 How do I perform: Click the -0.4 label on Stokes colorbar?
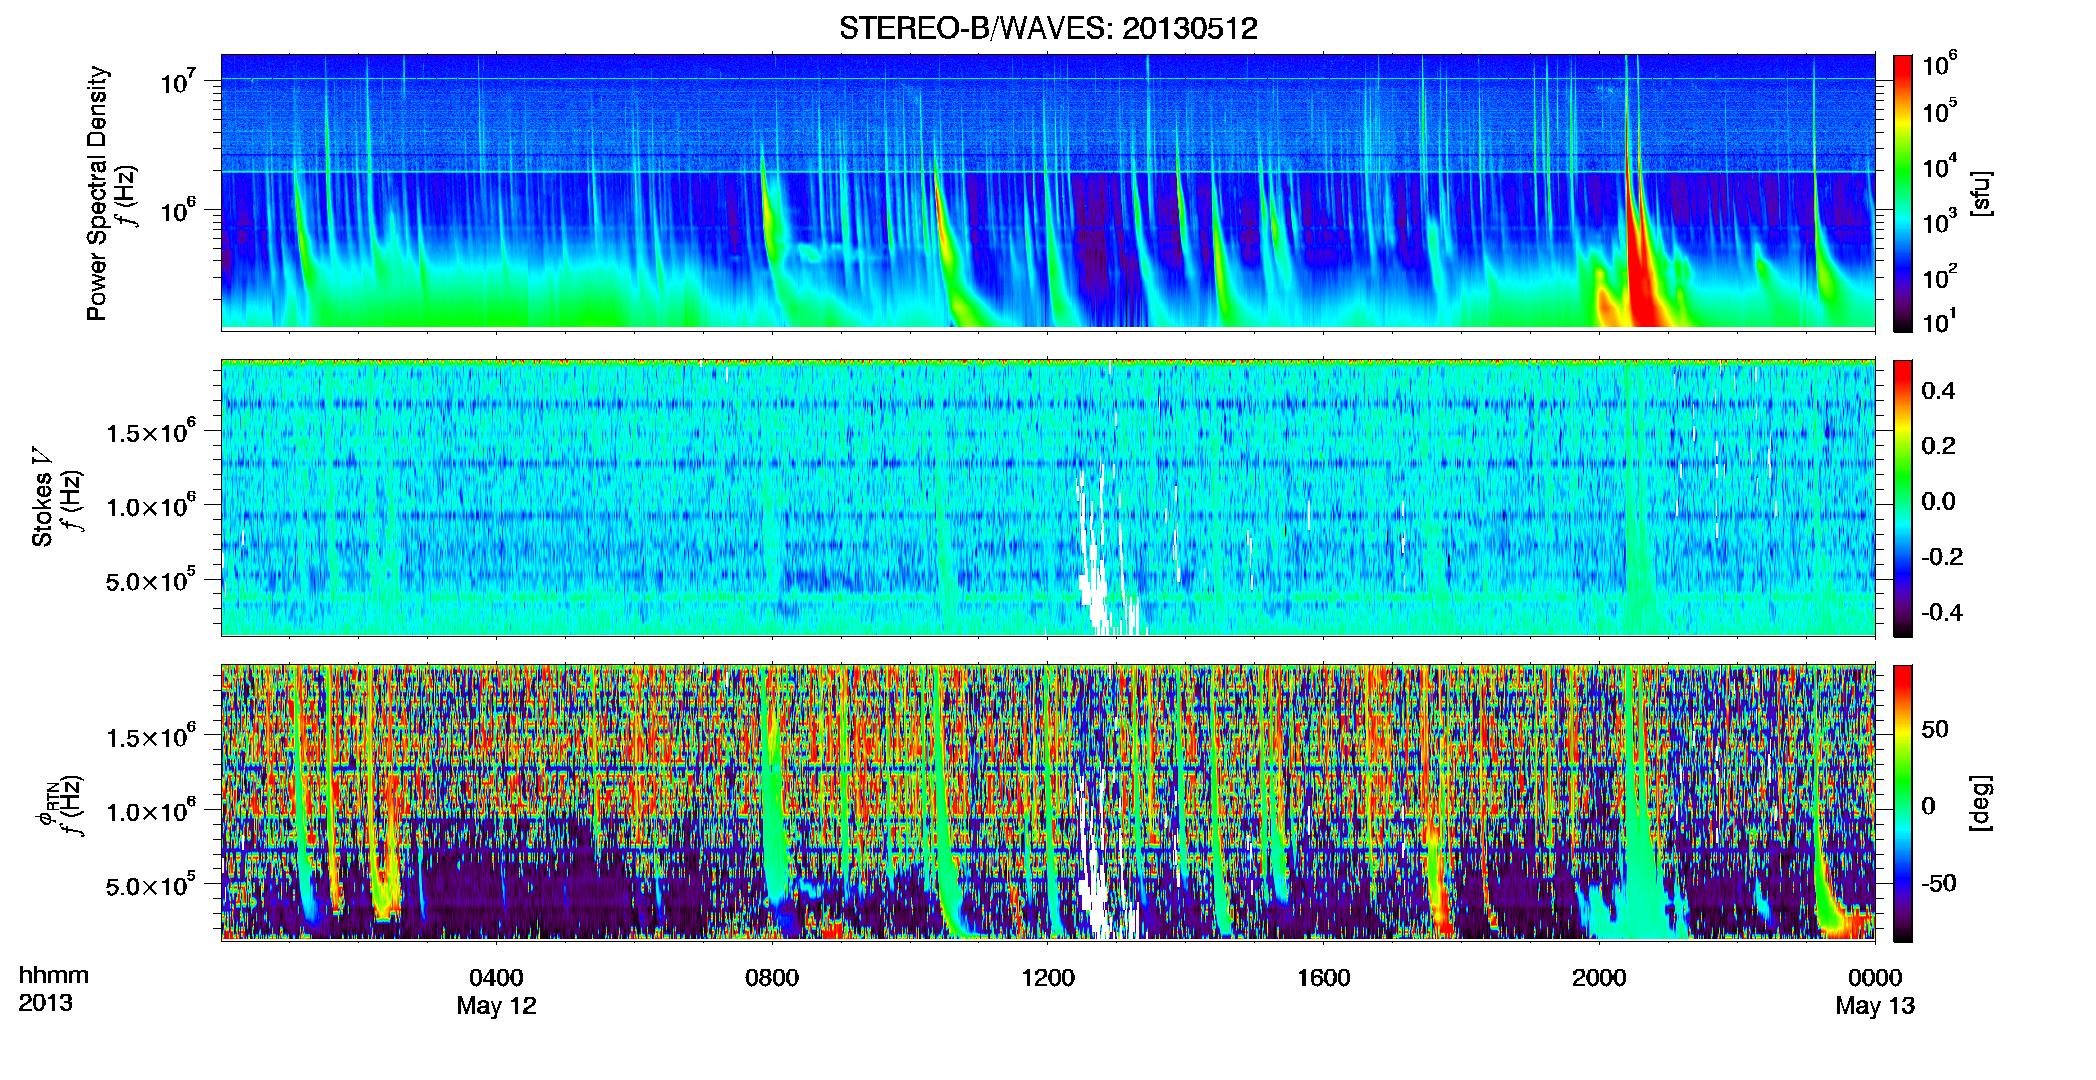1942,612
